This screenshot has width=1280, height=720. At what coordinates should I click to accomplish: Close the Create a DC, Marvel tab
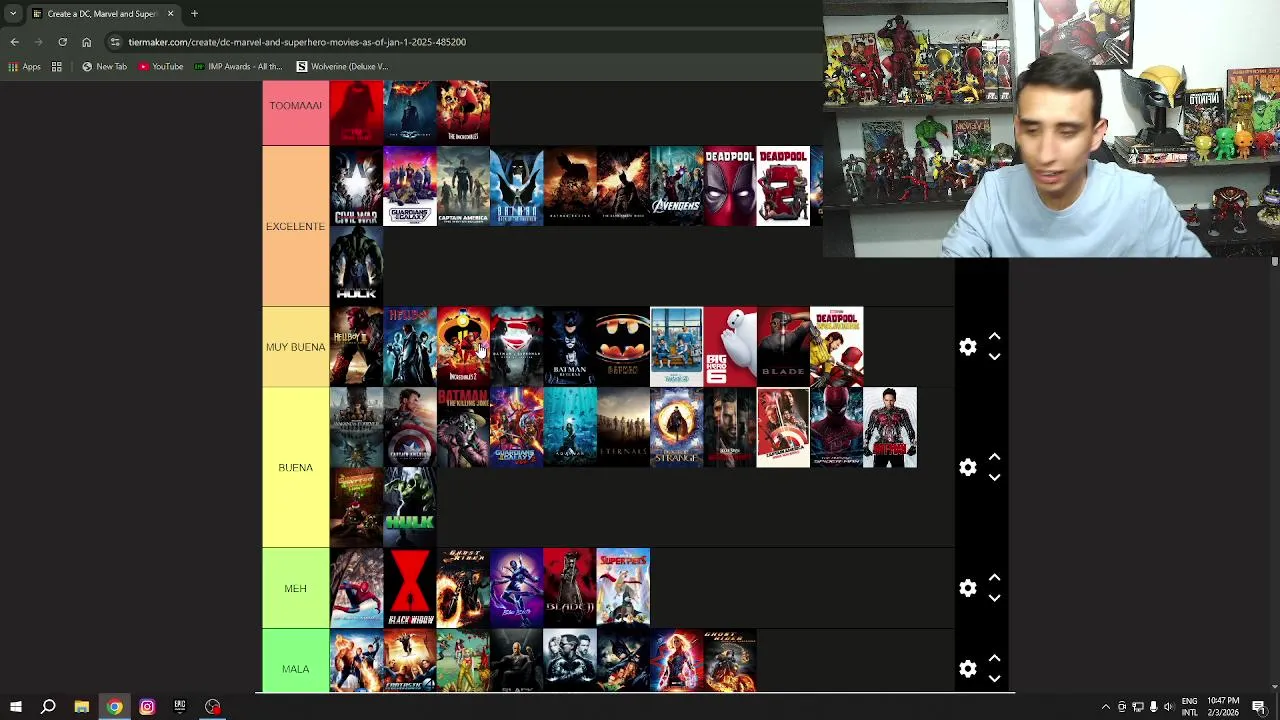(170, 14)
